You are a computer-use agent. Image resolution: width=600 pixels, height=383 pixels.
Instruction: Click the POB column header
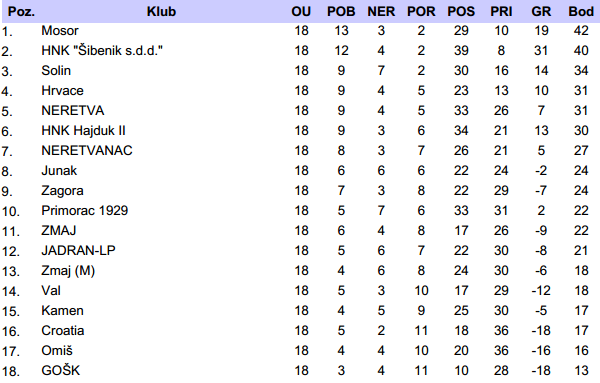[x=341, y=11]
